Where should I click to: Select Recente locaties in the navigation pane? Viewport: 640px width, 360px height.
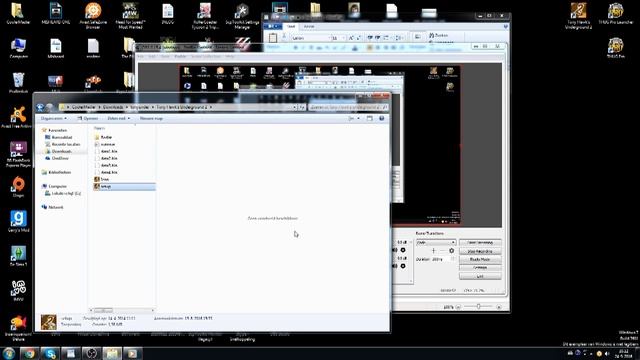(x=65, y=144)
